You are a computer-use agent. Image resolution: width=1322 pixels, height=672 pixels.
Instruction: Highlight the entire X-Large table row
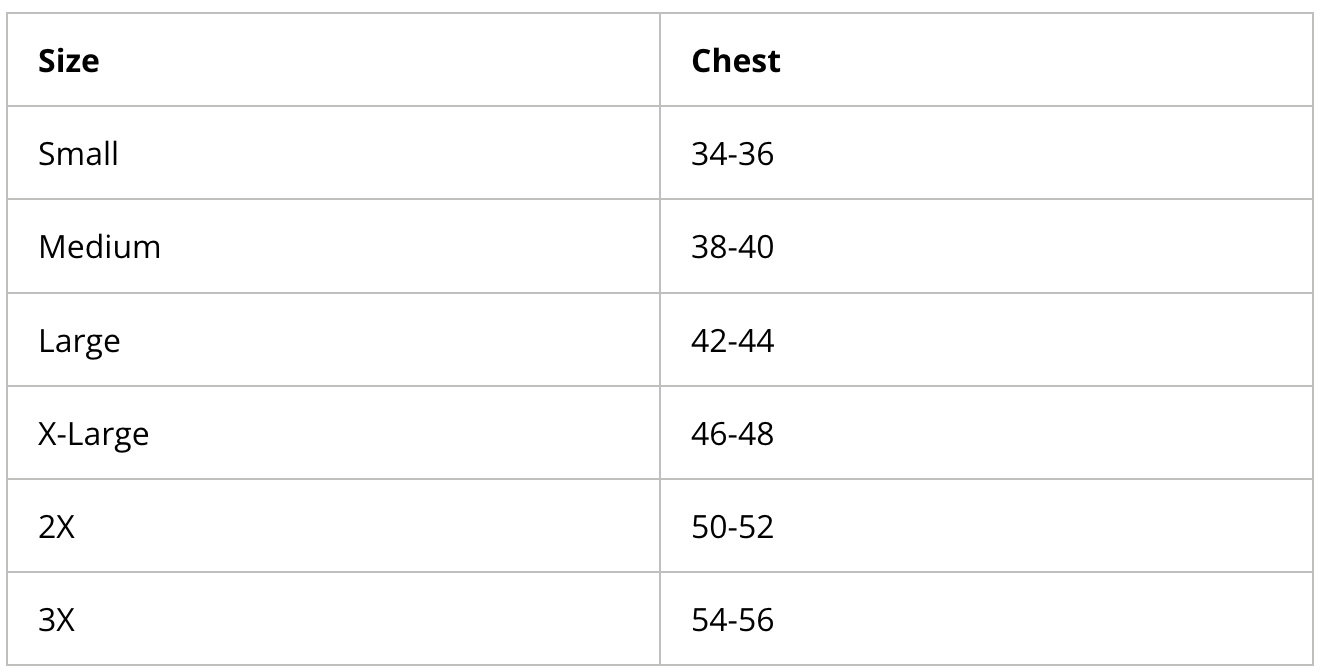660,434
